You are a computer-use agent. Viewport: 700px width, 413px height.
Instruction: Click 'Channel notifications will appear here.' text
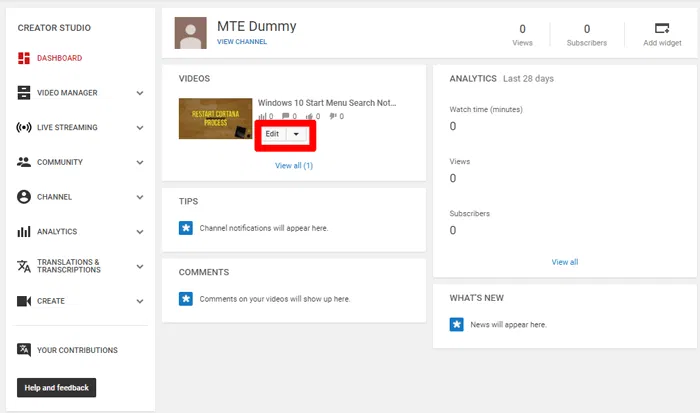click(x=264, y=228)
